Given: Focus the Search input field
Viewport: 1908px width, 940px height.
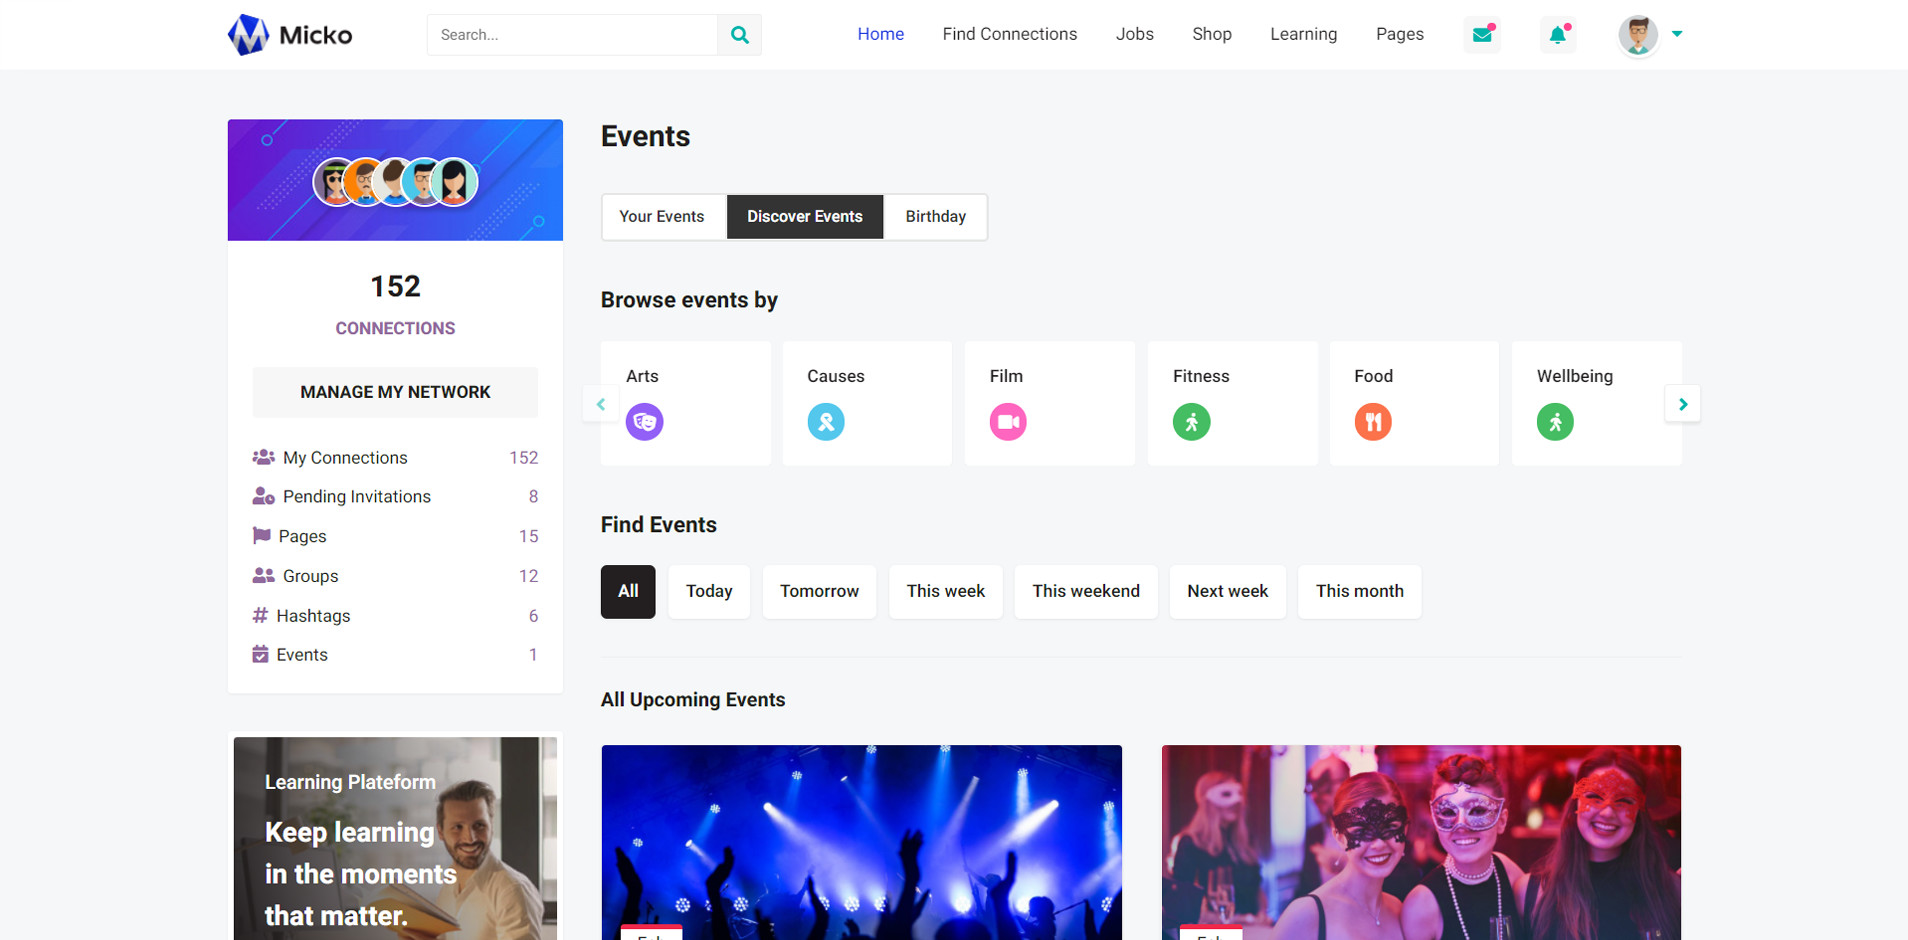Looking at the screenshot, I should tap(572, 35).
